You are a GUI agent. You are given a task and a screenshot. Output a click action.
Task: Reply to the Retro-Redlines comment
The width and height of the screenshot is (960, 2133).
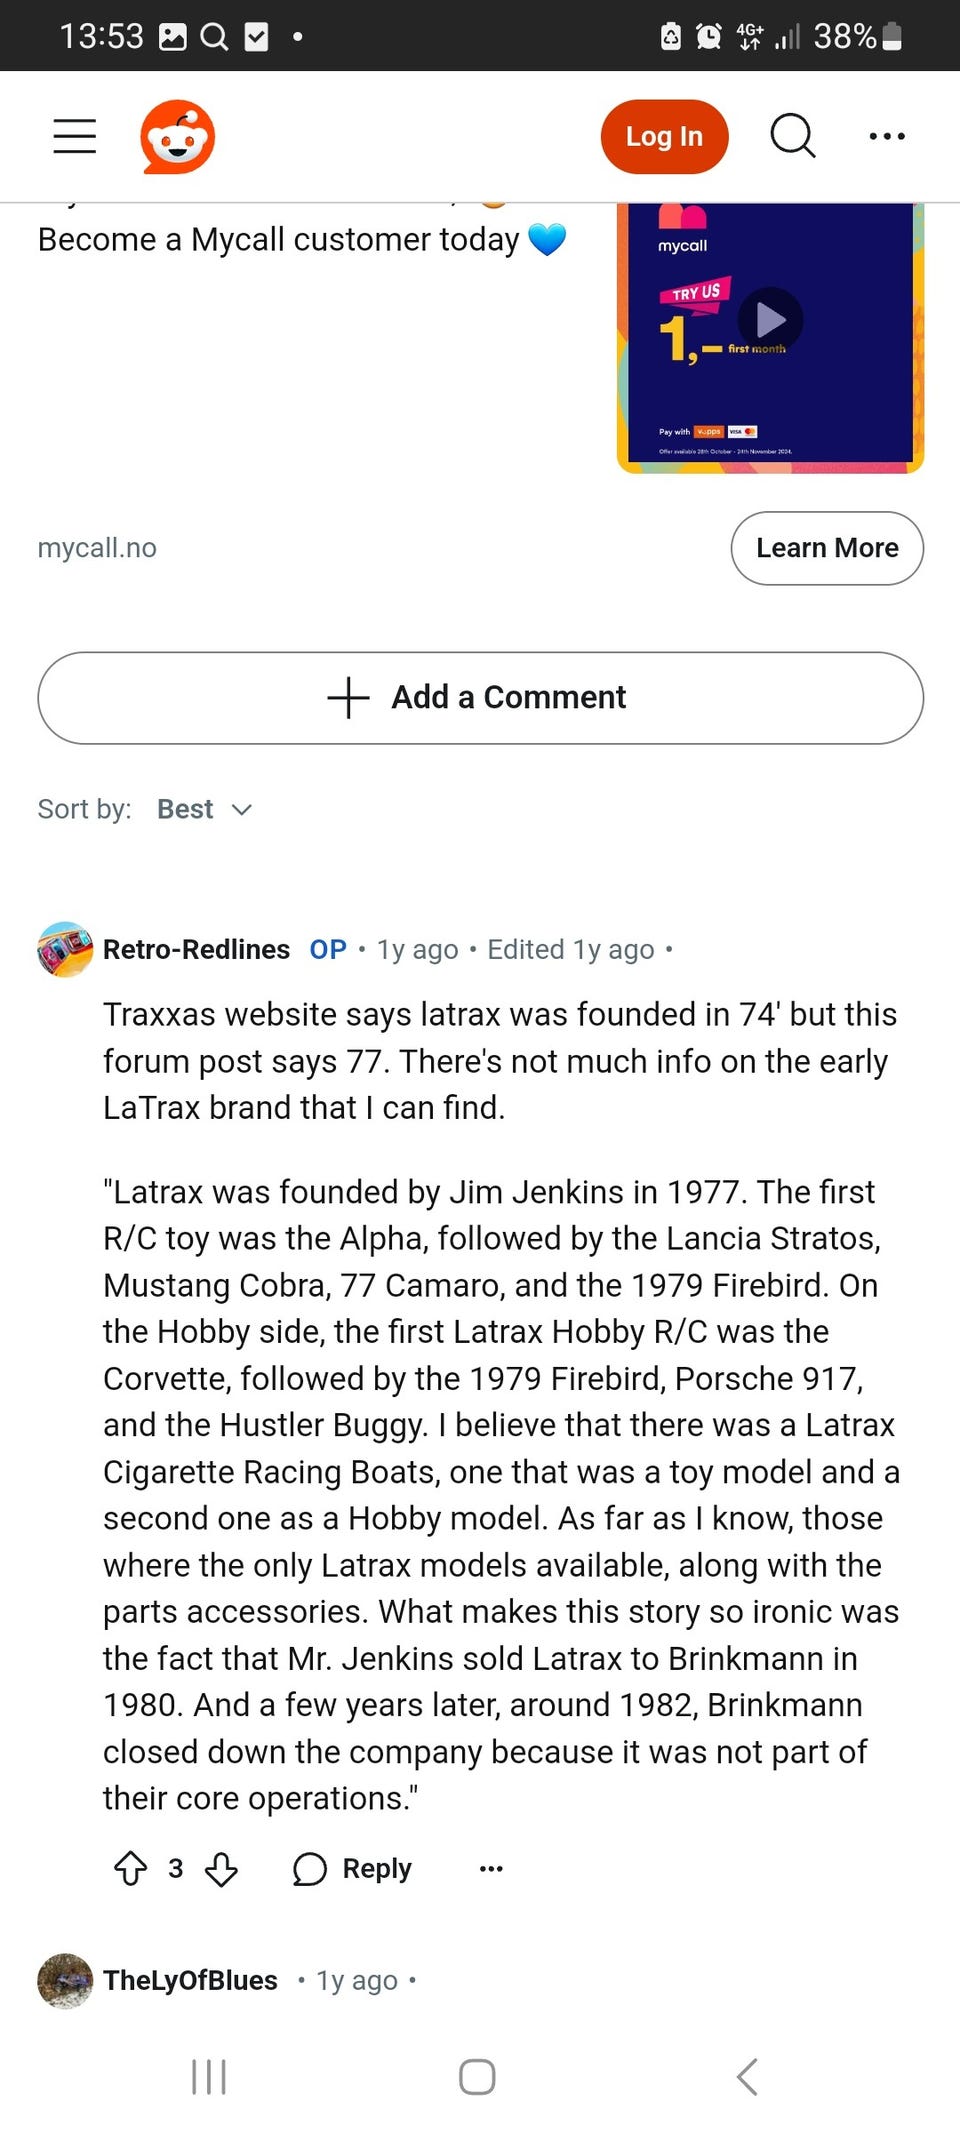tap(353, 1868)
